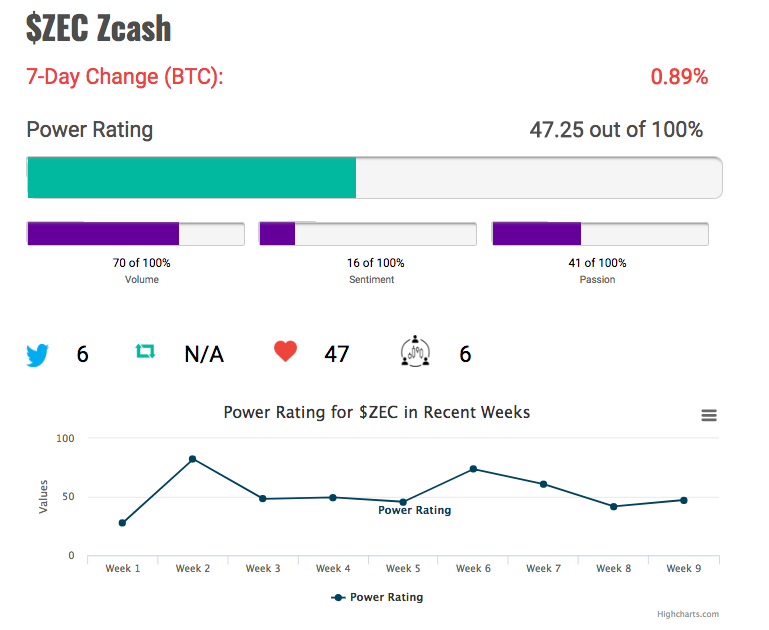Click the chart title for $ZEC
Image resolution: width=769 pixels, height=630 pixels.
tap(377, 412)
